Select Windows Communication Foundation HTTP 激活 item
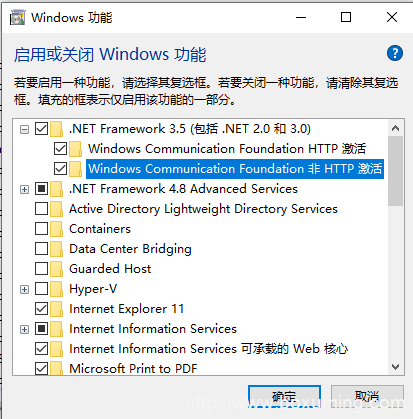Viewport: 413px width, 419px height. coord(227,149)
